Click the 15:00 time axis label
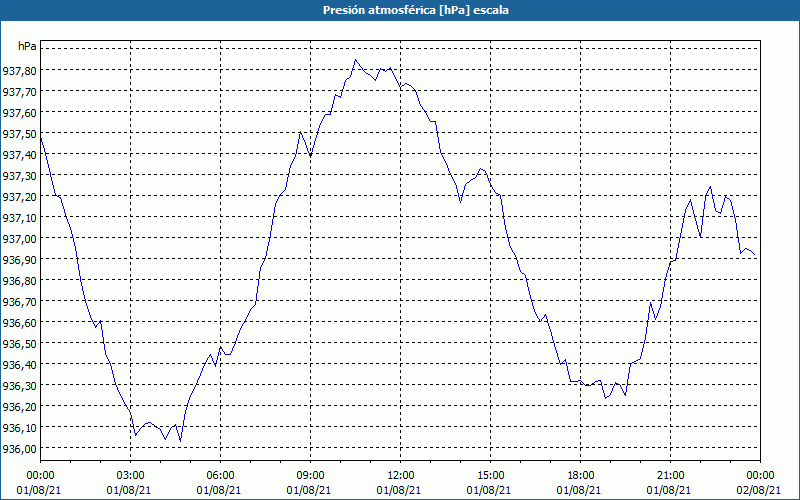This screenshot has height=500, width=800. click(490, 476)
